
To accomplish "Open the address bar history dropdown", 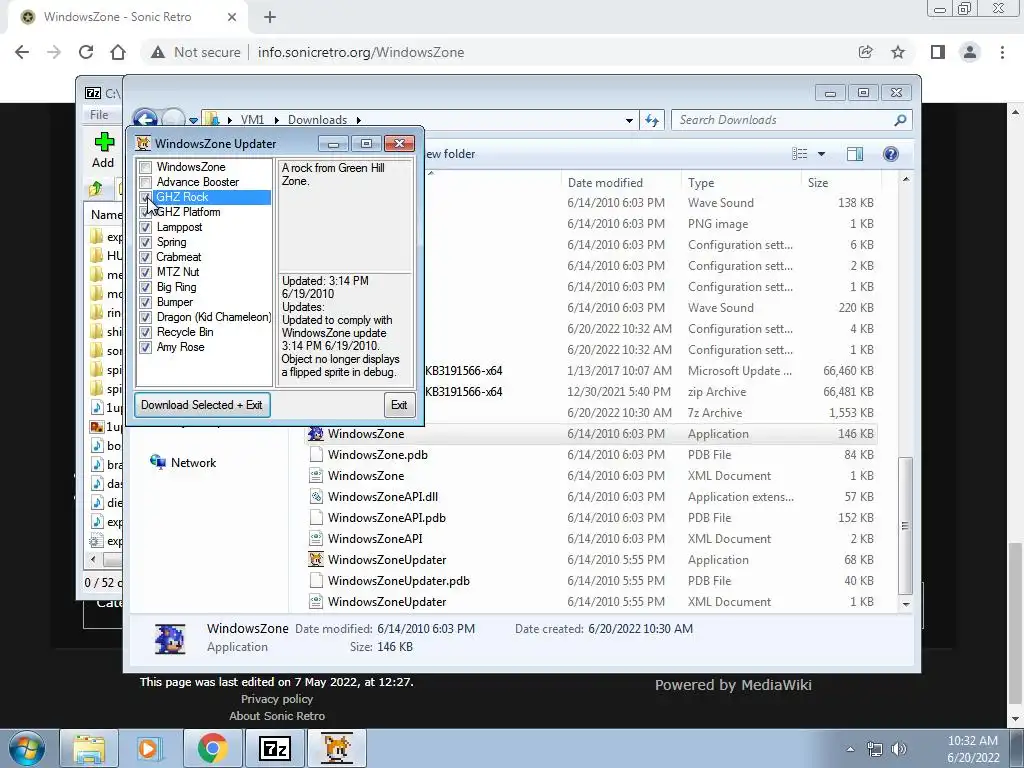I will point(629,120).
